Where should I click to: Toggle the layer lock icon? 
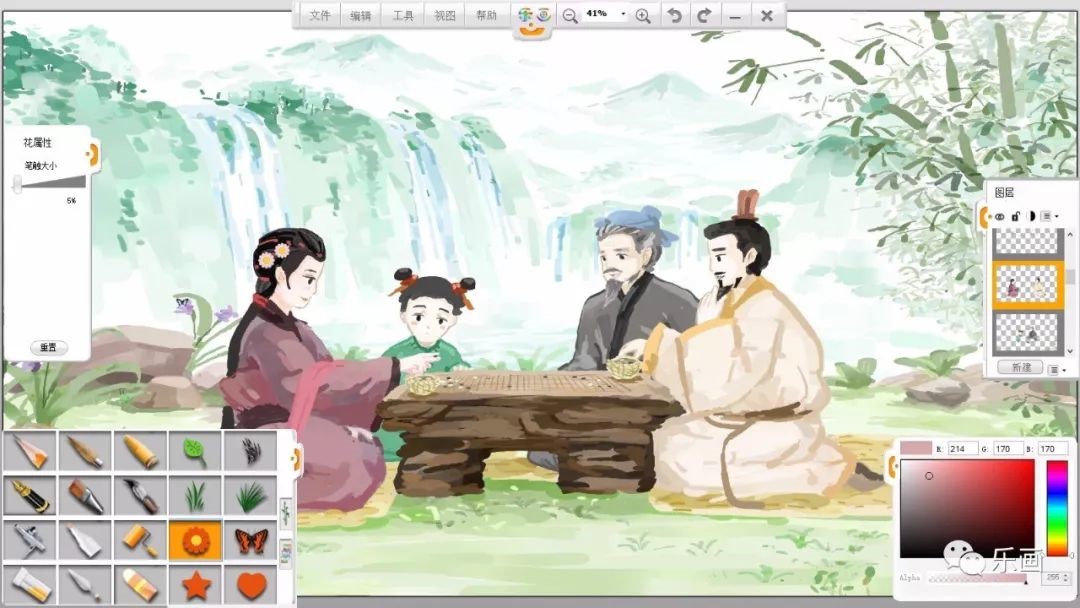(x=1015, y=215)
